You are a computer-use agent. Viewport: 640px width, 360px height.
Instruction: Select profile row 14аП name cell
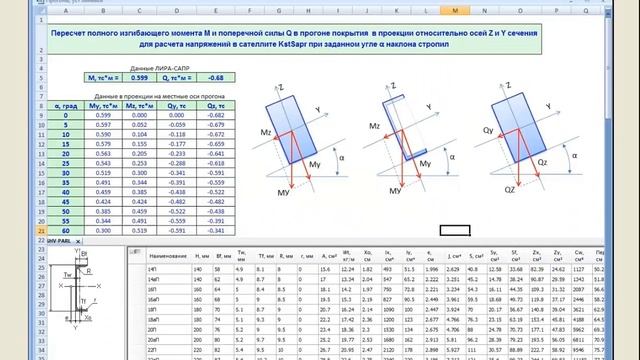tap(168, 279)
